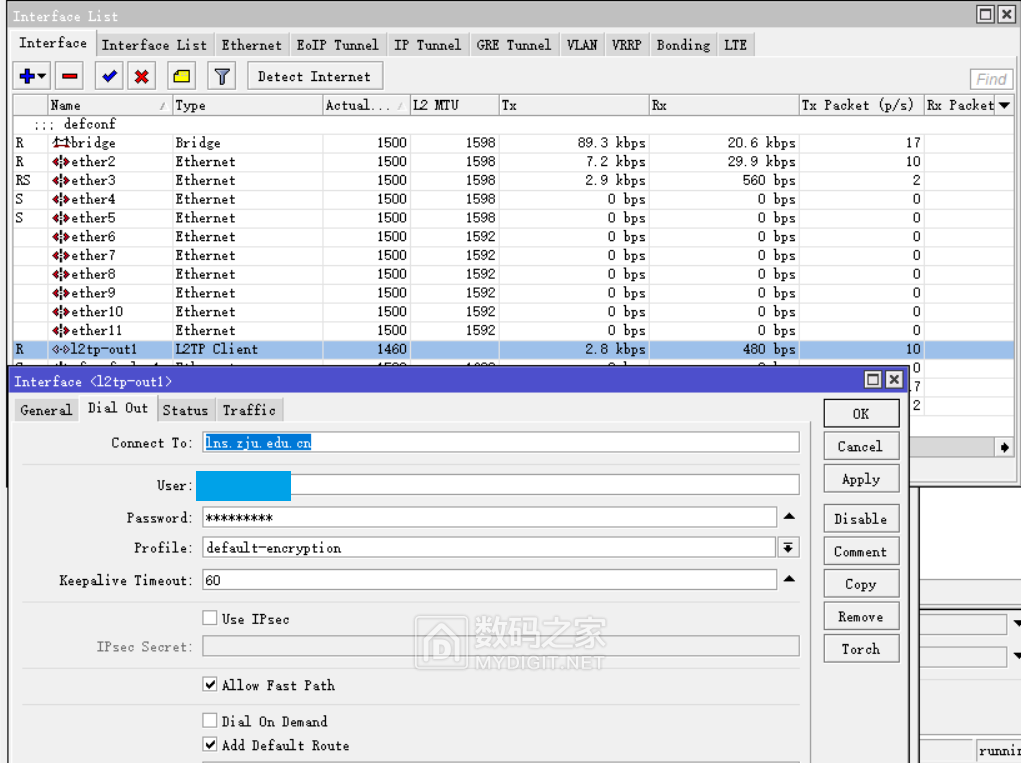
Task: Enable the Dial On Demand checkbox
Action: 210,720
